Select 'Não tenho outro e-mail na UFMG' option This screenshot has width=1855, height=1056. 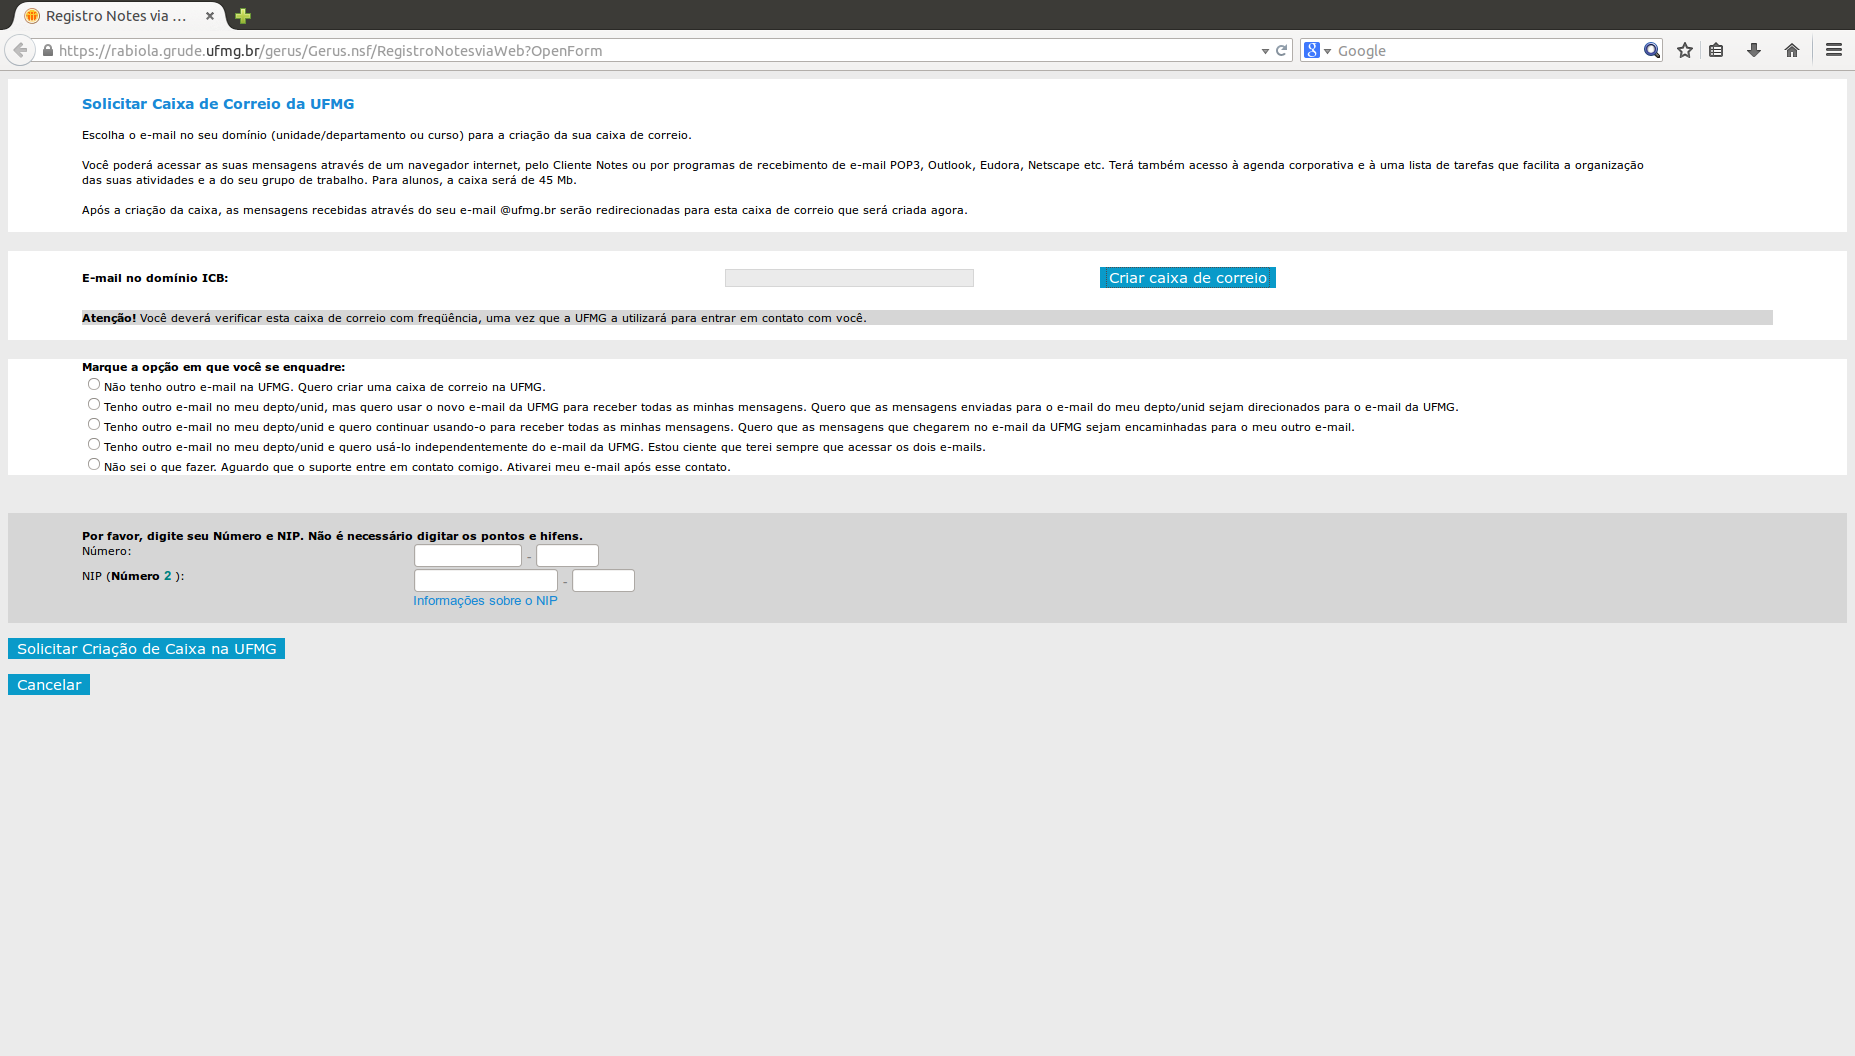pos(94,385)
